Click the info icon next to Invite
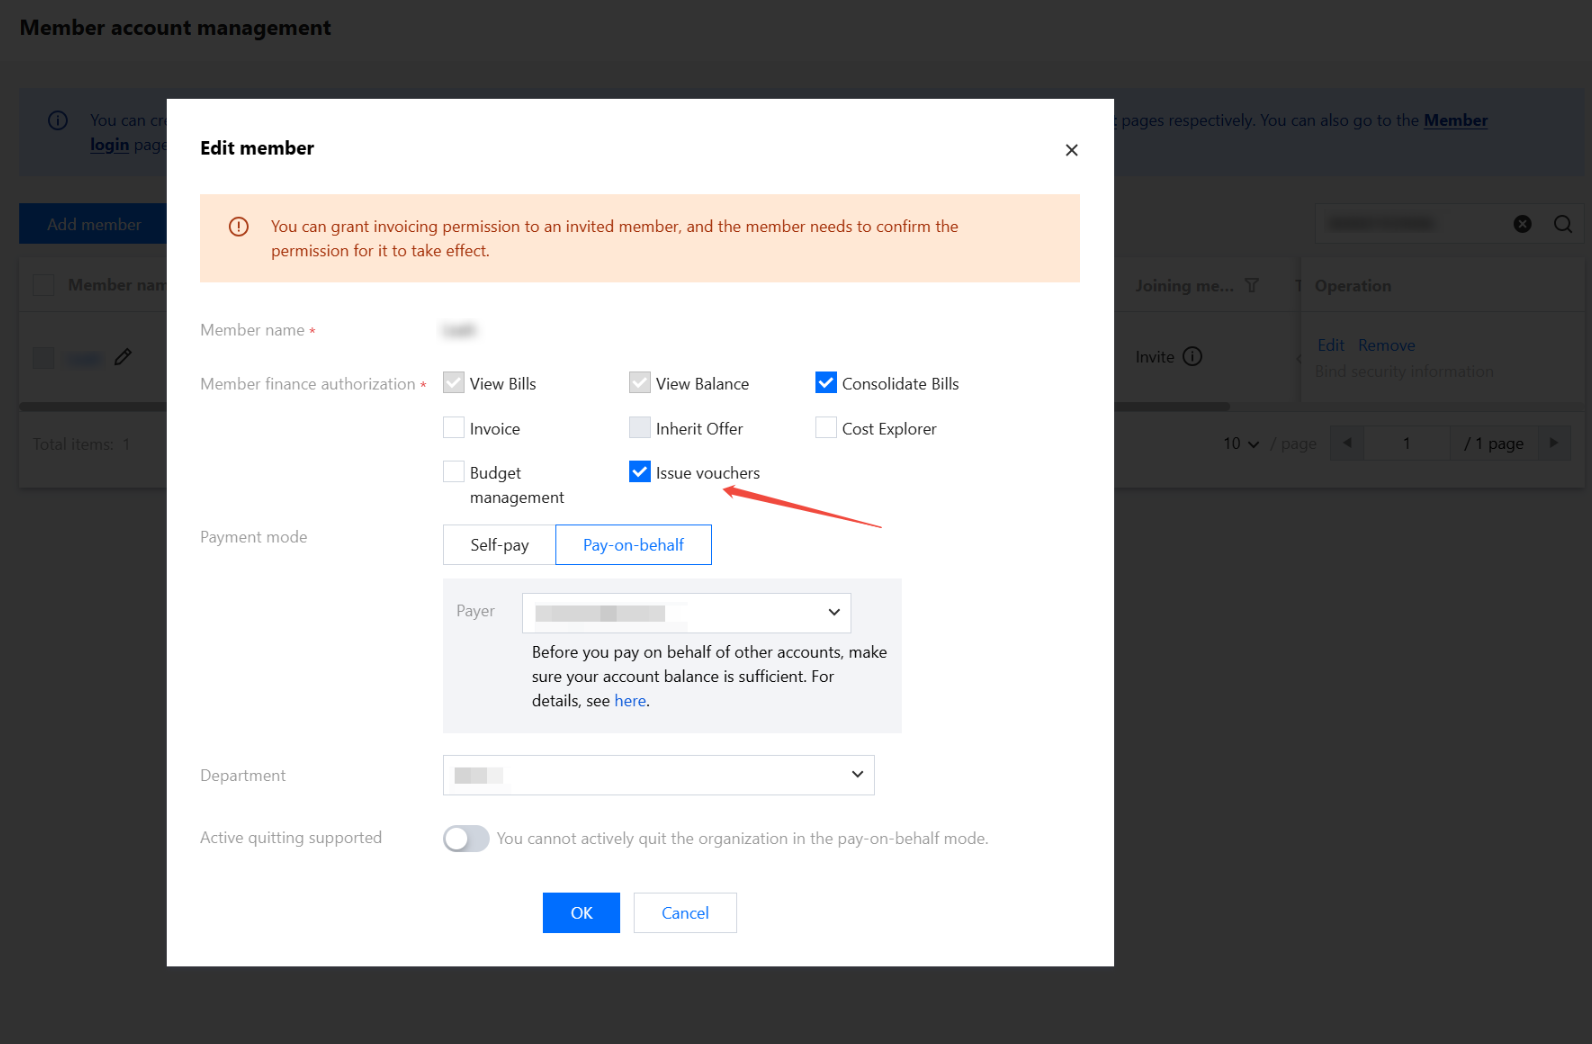Screen dimensions: 1592x1044 tap(1192, 357)
